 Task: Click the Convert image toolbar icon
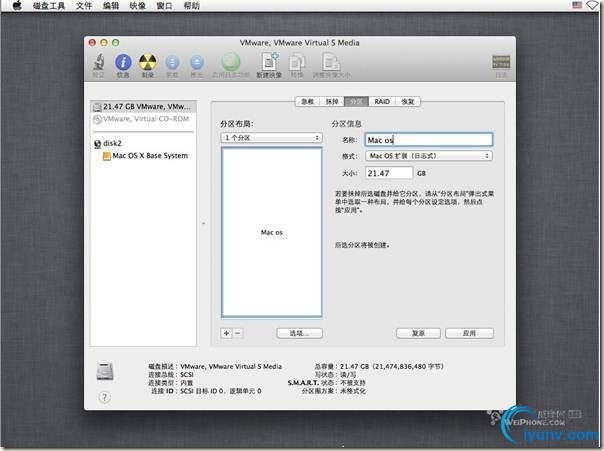[x=297, y=62]
